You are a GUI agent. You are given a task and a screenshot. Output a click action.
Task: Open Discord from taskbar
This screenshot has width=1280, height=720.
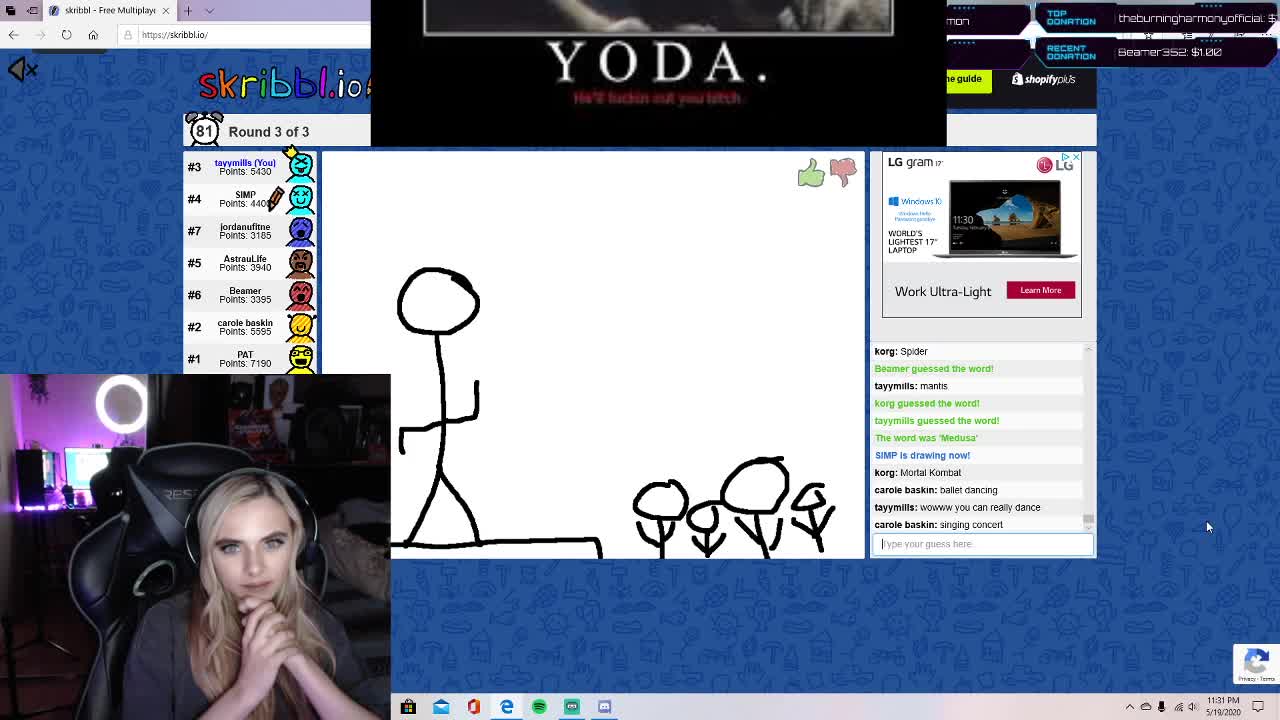tap(604, 707)
